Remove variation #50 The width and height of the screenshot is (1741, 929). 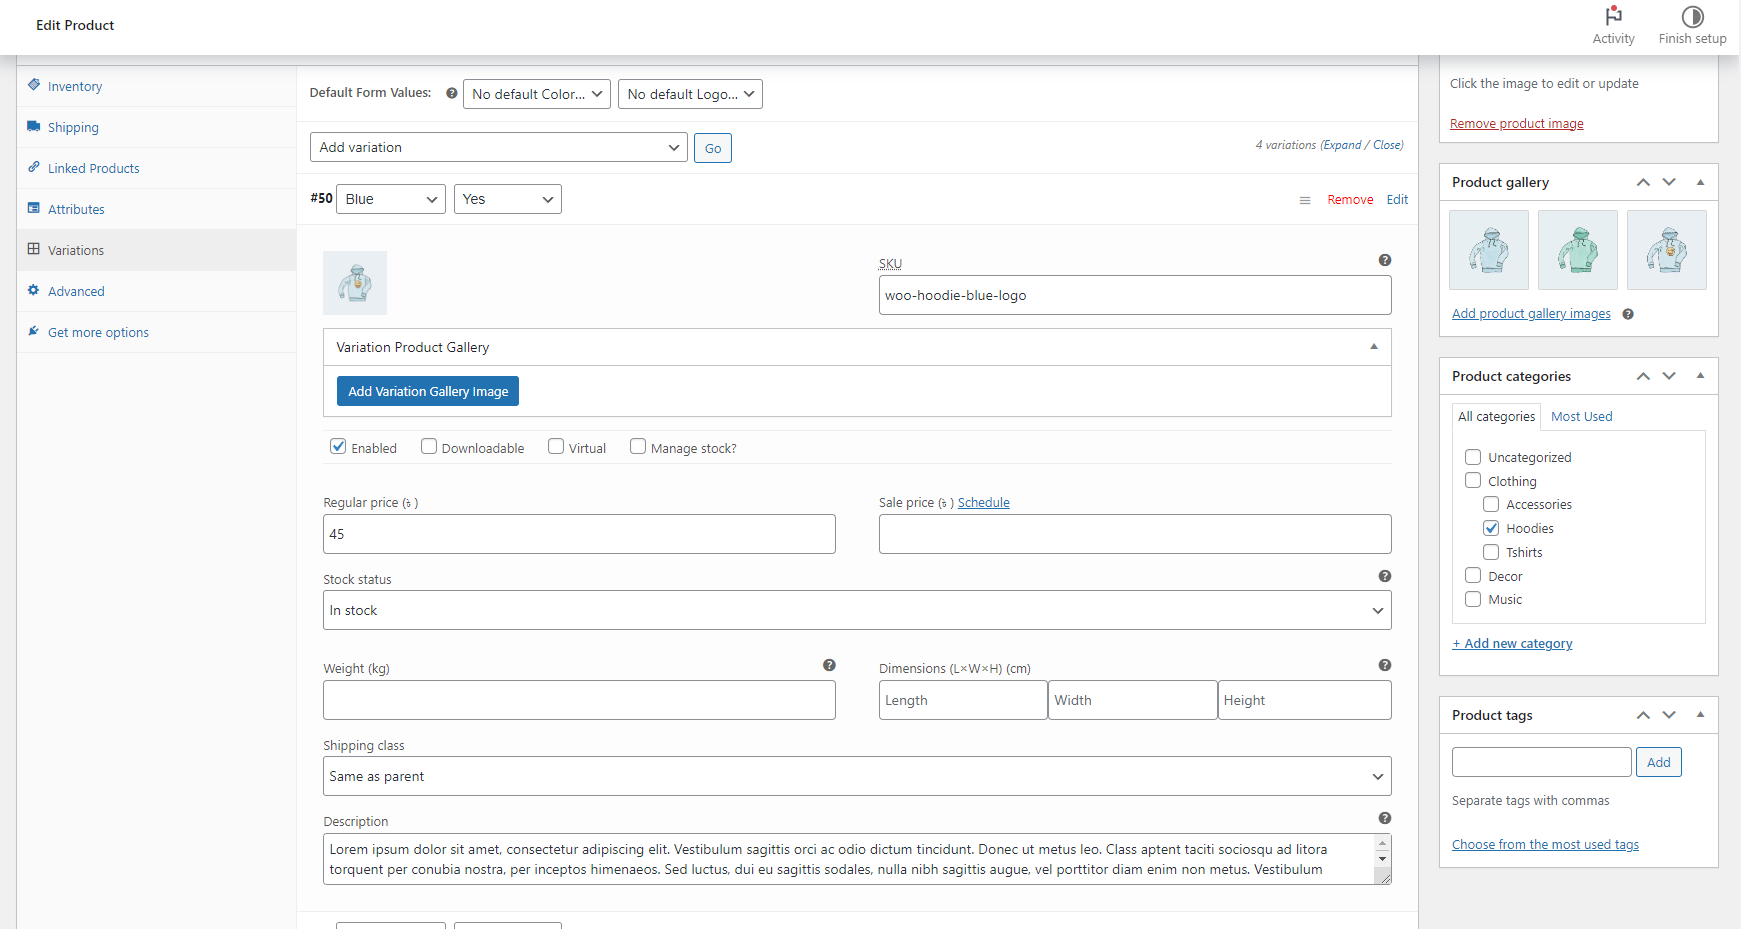point(1350,200)
